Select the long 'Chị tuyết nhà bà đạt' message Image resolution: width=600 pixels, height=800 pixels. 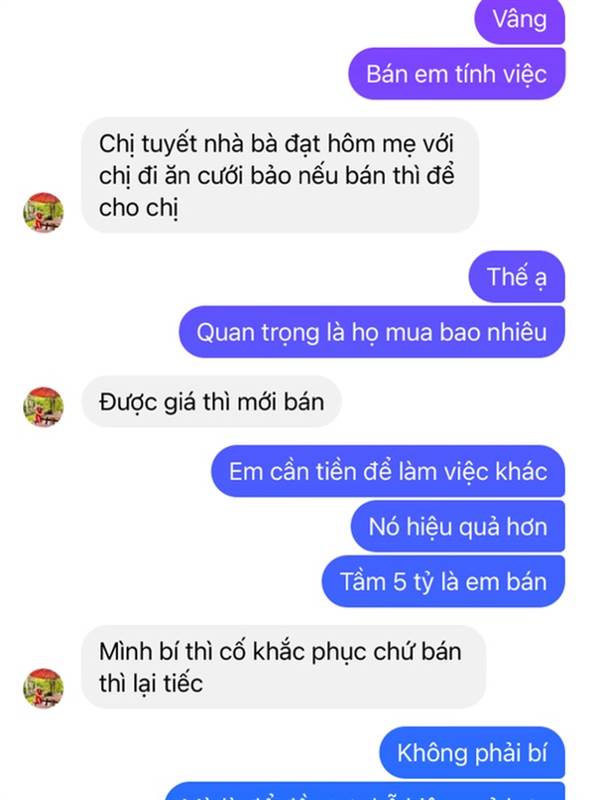coord(280,176)
